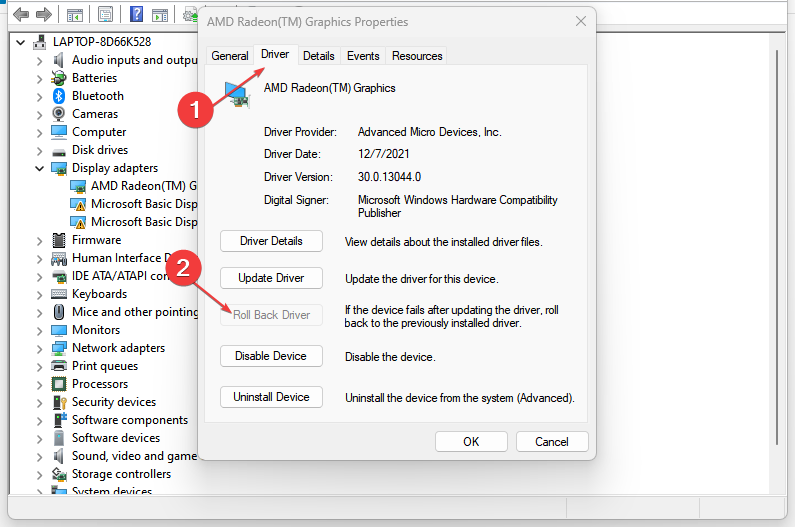This screenshot has width=795, height=527.
Task: Click the LAPTOP-8D66K528 computer icon
Action: [40, 42]
